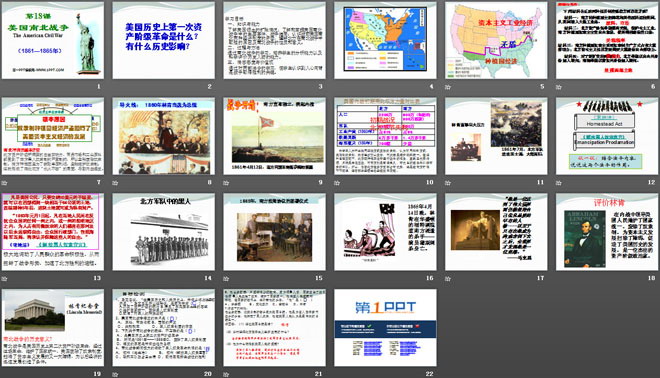
Task: Select the final 第1PPT slide
Action: coord(385,327)
